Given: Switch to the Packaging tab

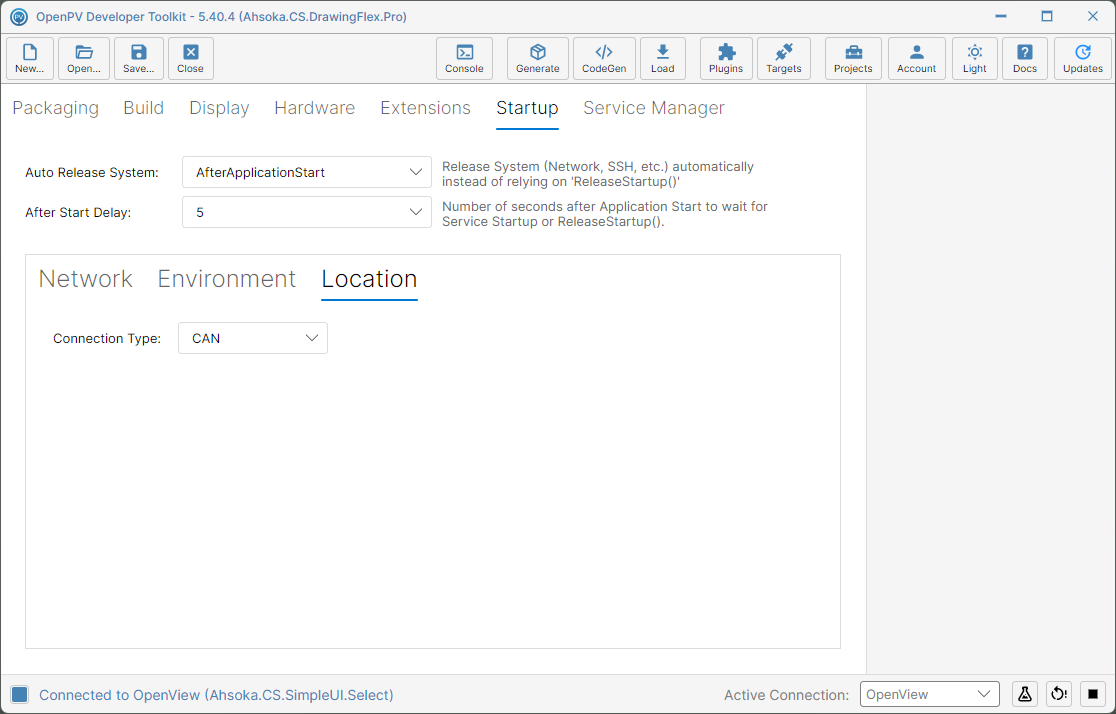Looking at the screenshot, I should pos(56,107).
